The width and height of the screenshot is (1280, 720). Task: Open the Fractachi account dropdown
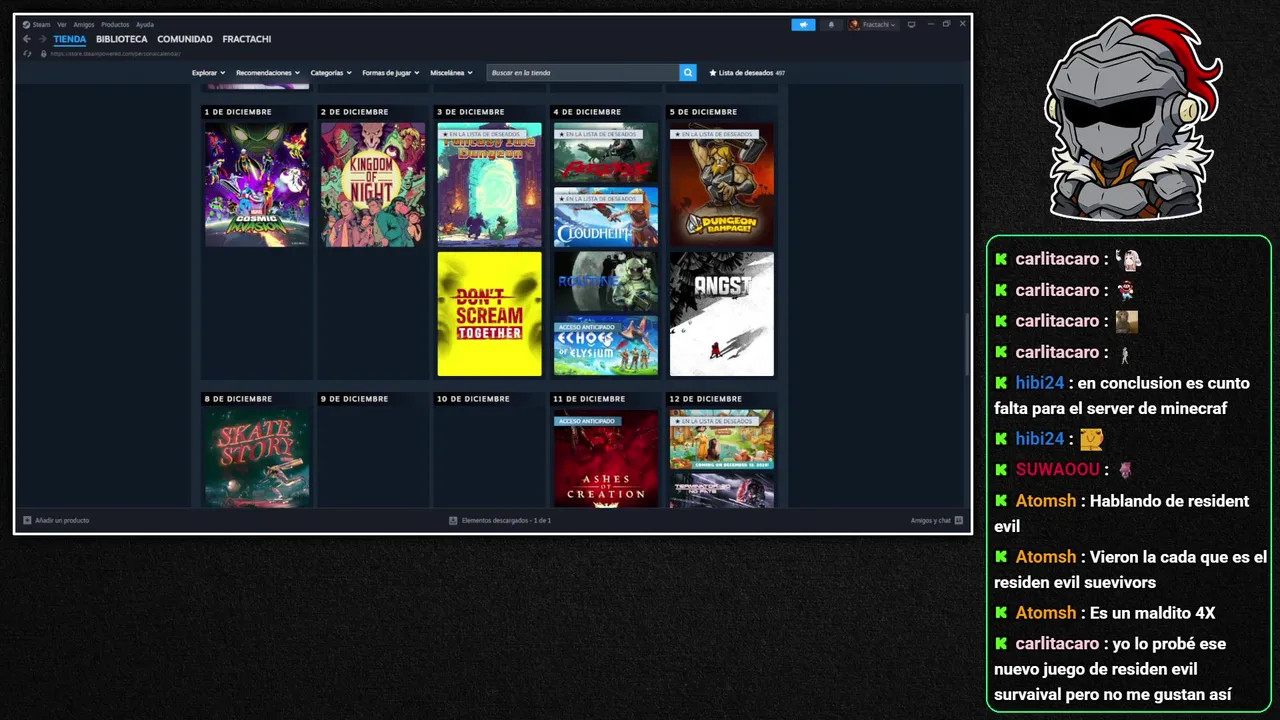(x=873, y=25)
